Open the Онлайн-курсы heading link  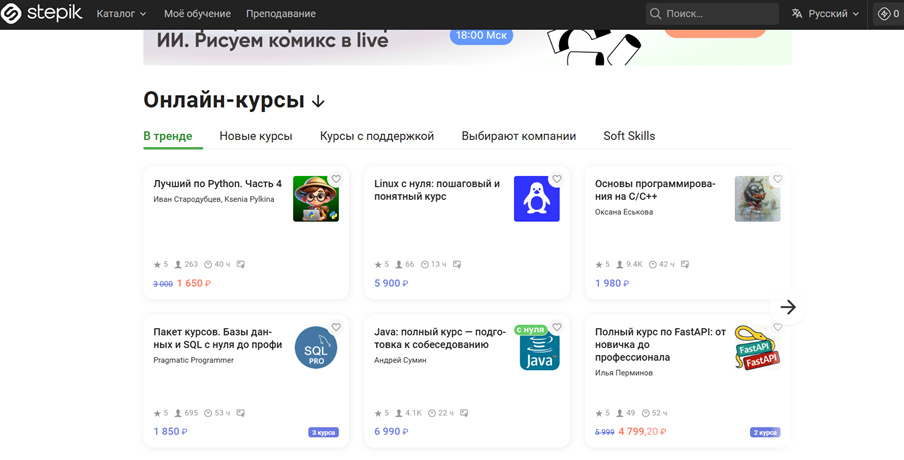click(x=224, y=100)
